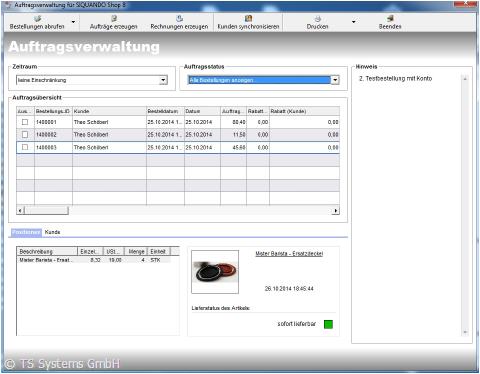Tick the checkbox for order 1400003

pyautogui.click(x=25, y=147)
